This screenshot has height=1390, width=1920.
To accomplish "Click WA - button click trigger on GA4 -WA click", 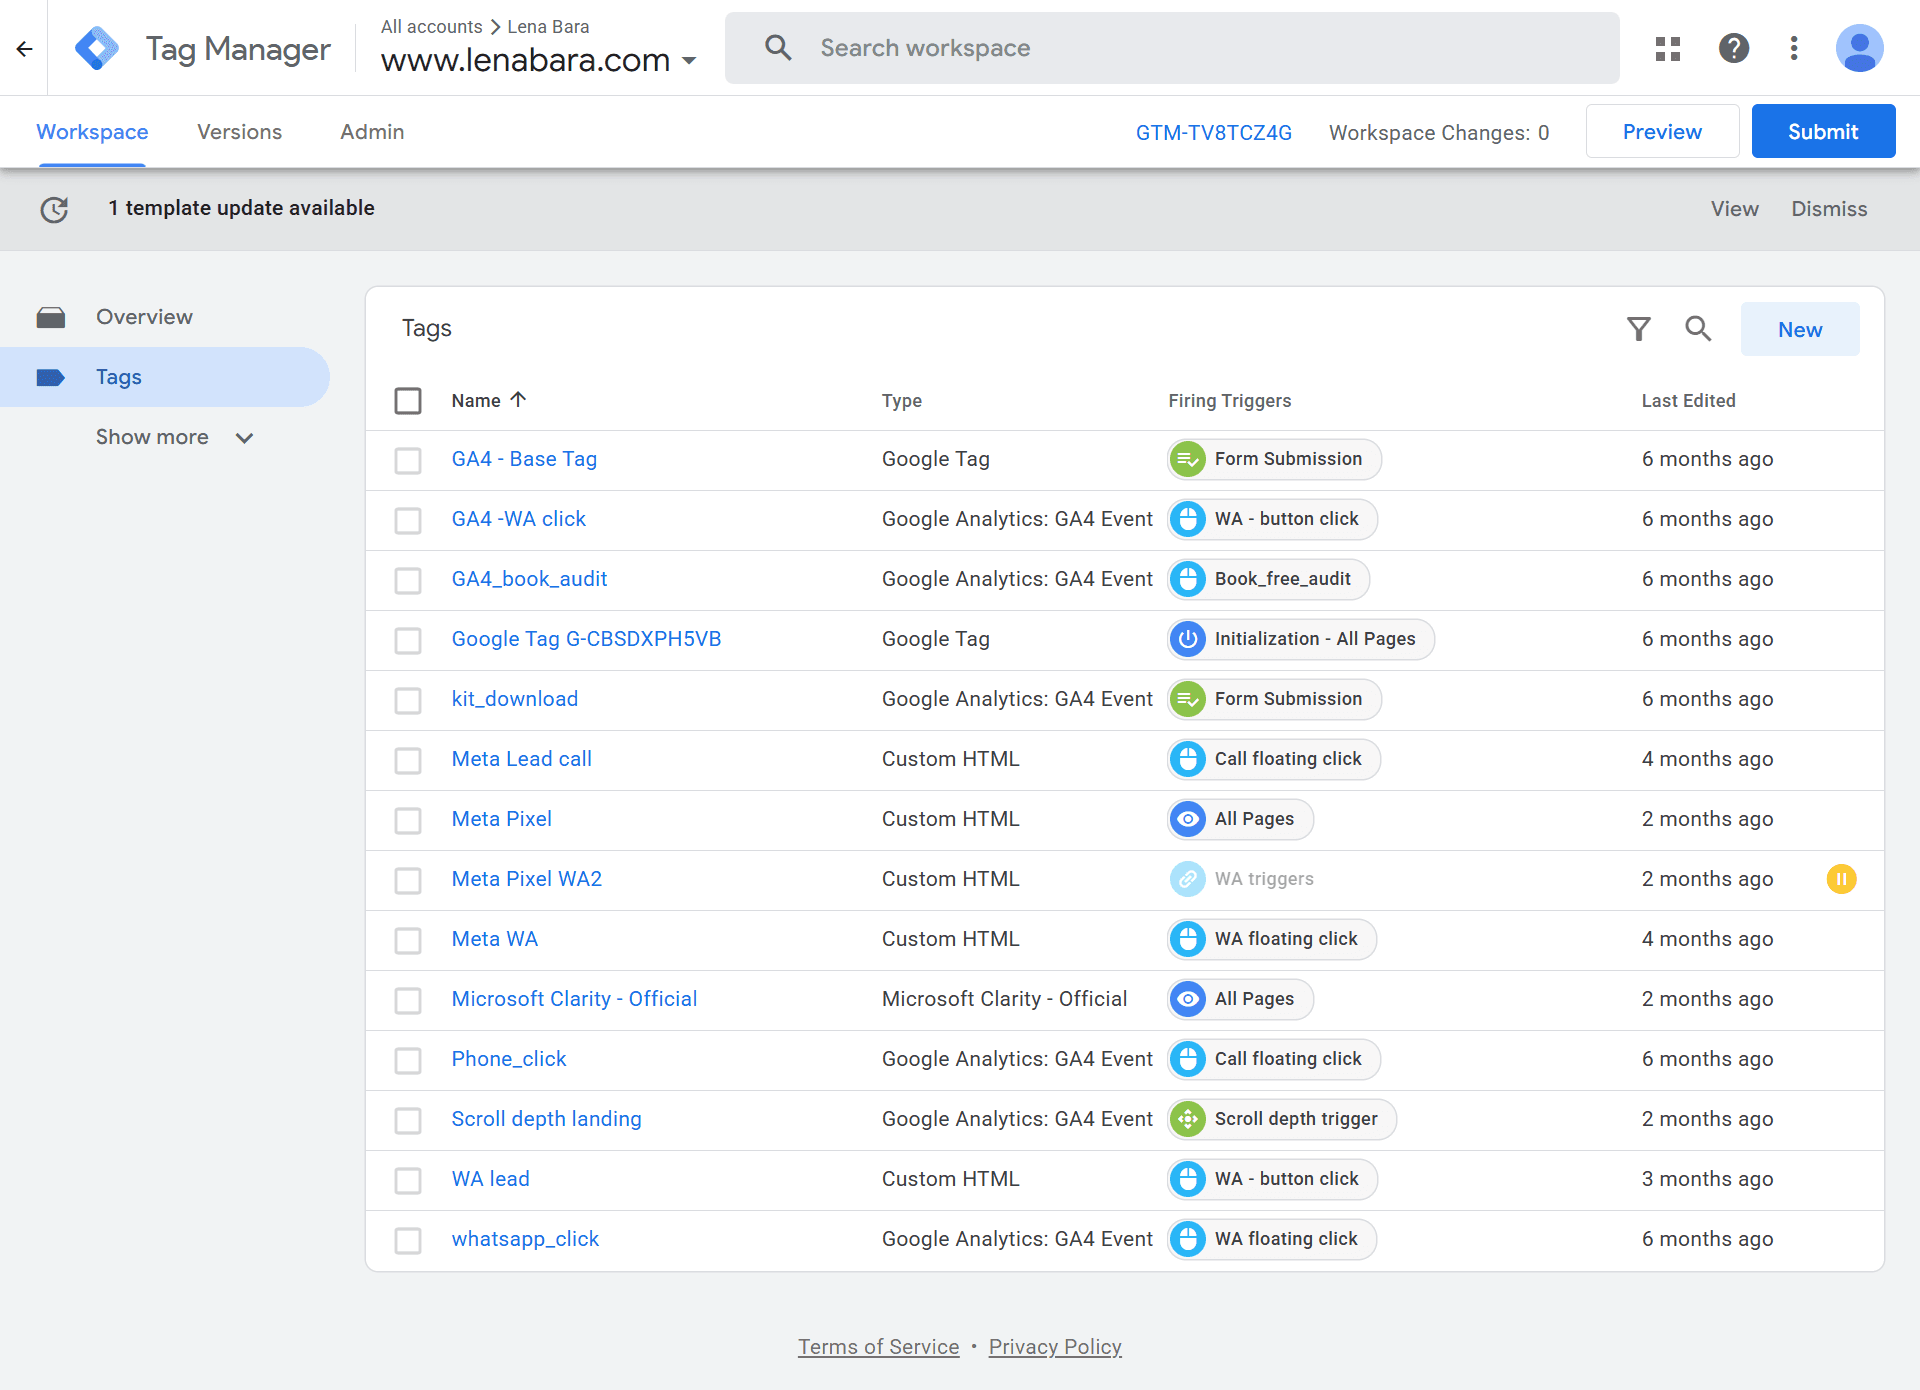I will coord(1272,519).
